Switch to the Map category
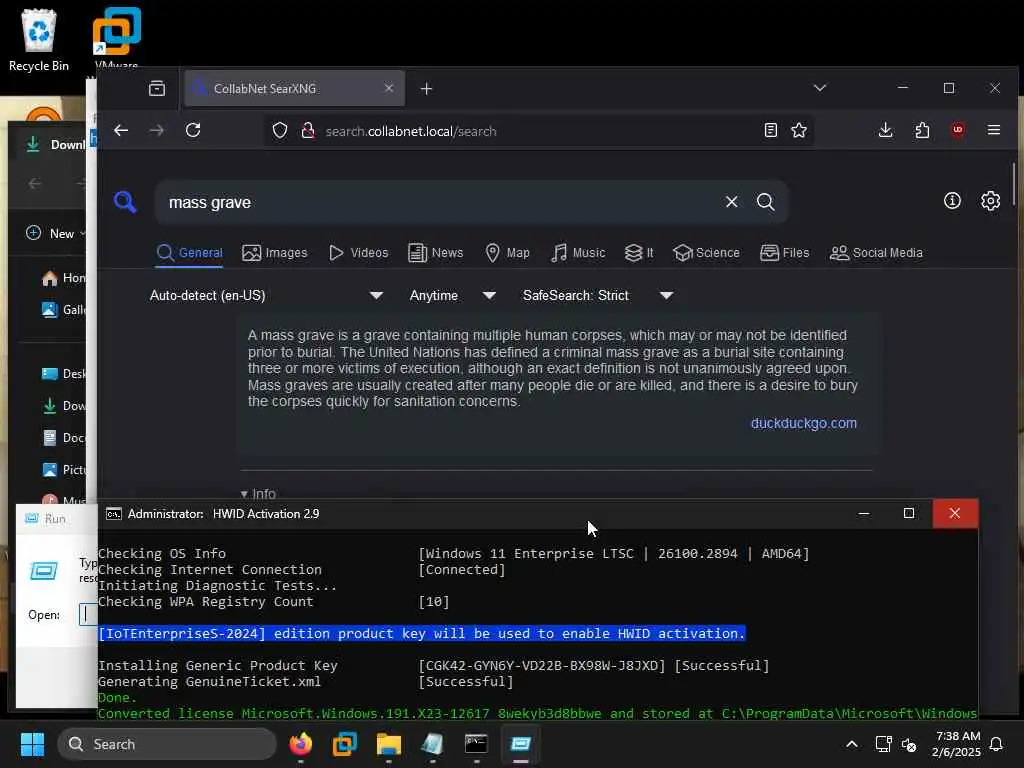1024x768 pixels. pyautogui.click(x=507, y=253)
